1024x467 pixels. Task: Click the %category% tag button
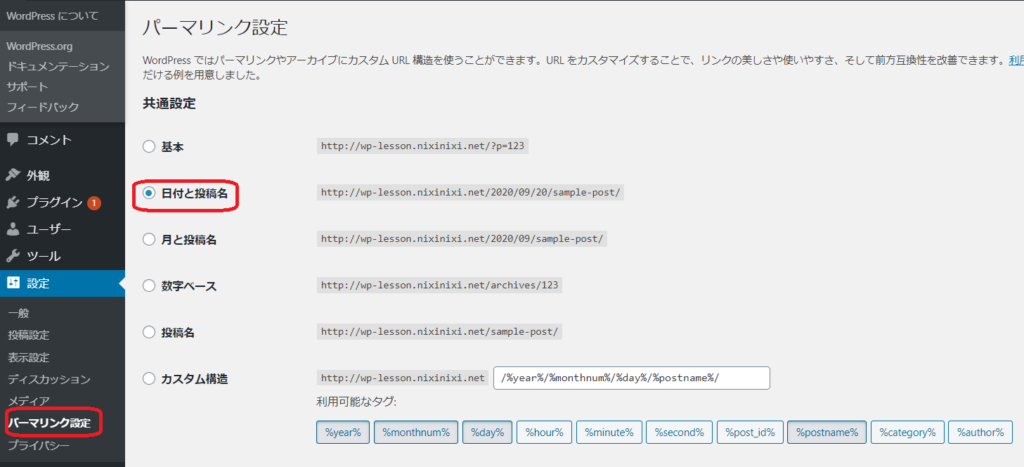click(x=909, y=432)
